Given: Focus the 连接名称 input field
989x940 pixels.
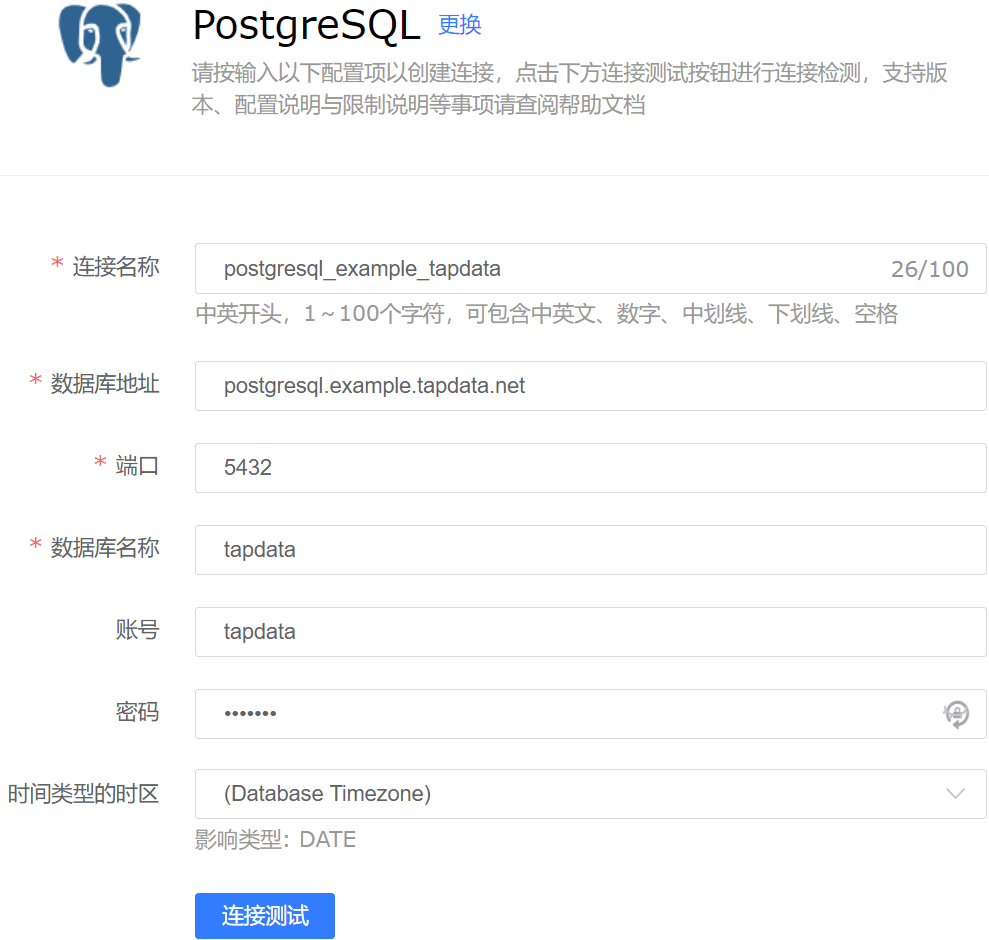Looking at the screenshot, I should (540, 269).
